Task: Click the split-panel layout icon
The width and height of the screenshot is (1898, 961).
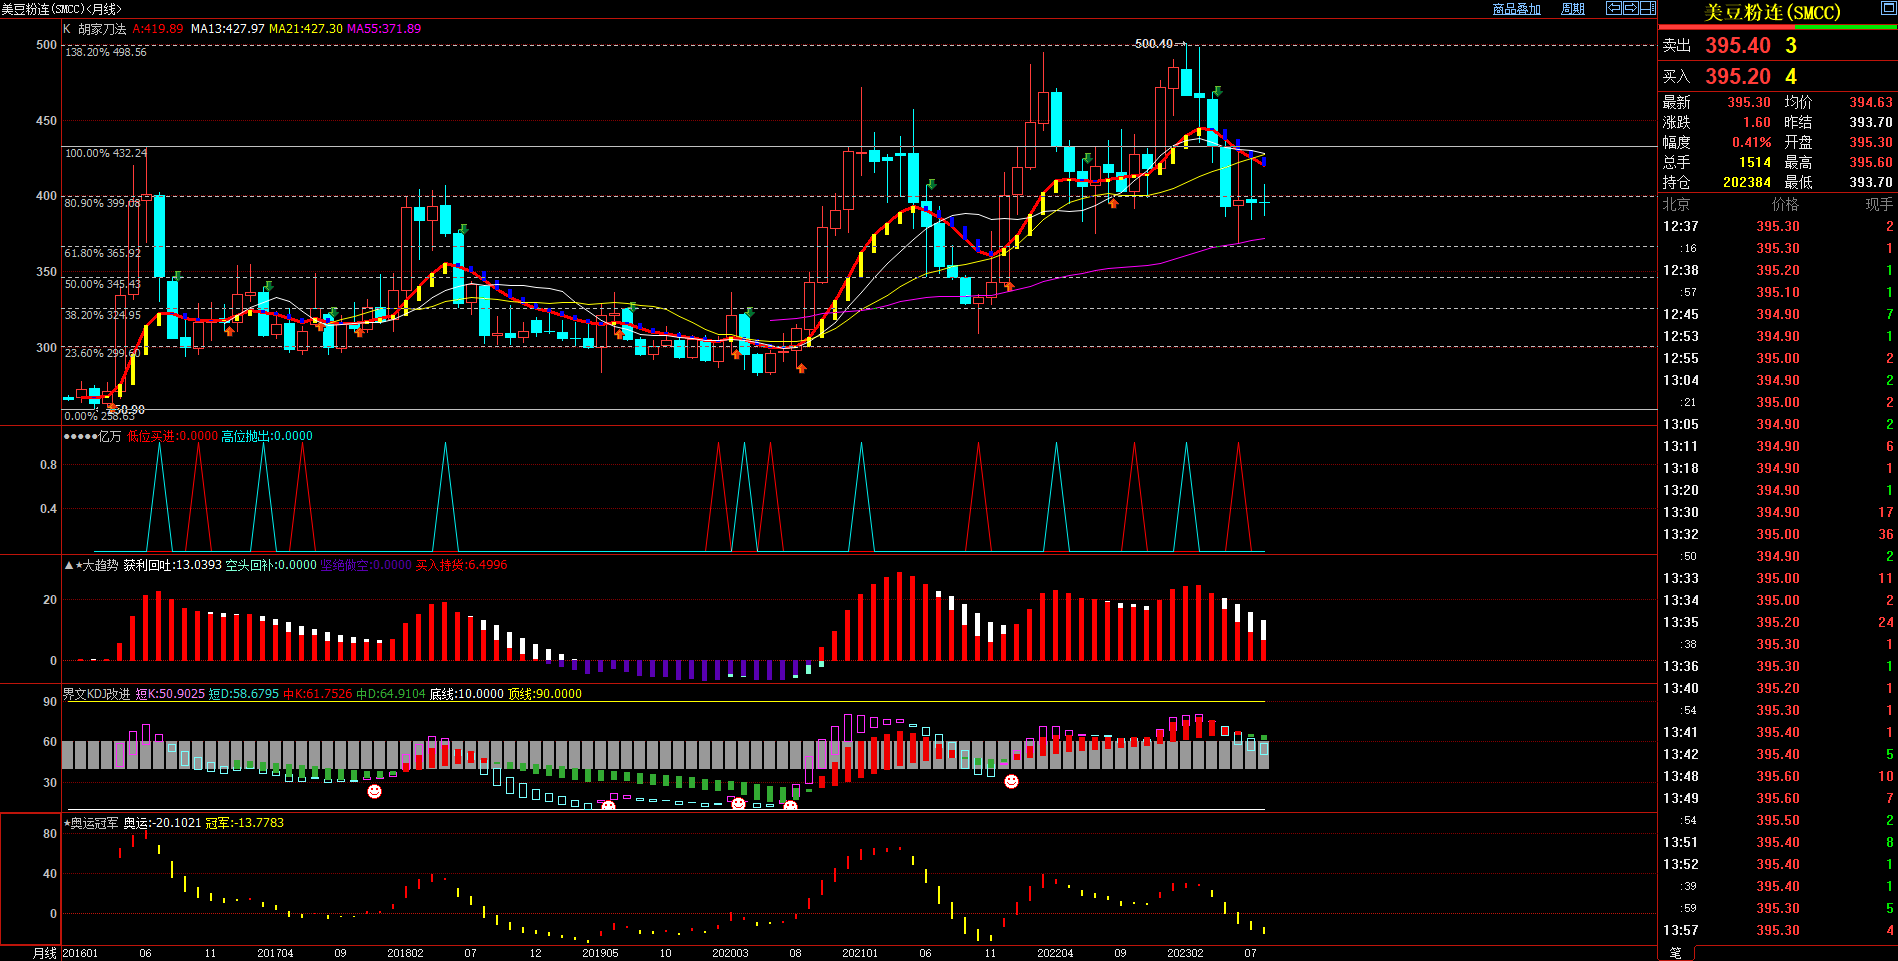Action: pos(1648,8)
